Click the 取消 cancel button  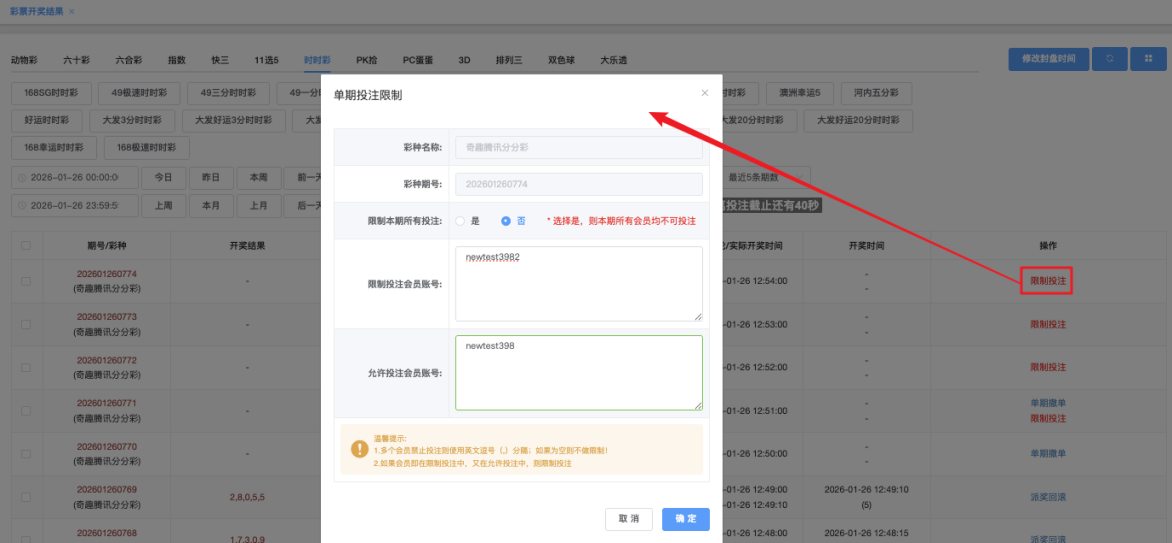(x=629, y=519)
